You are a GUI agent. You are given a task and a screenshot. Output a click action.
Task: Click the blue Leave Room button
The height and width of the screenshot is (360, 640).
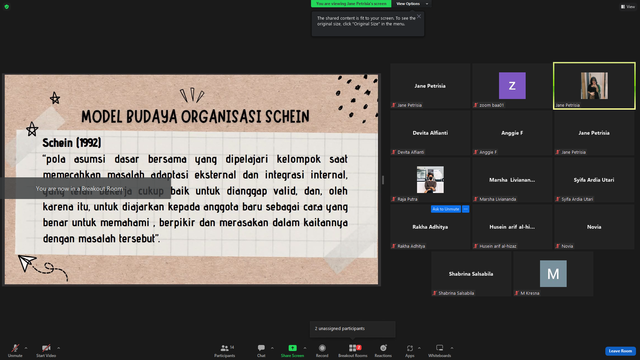pos(620,351)
